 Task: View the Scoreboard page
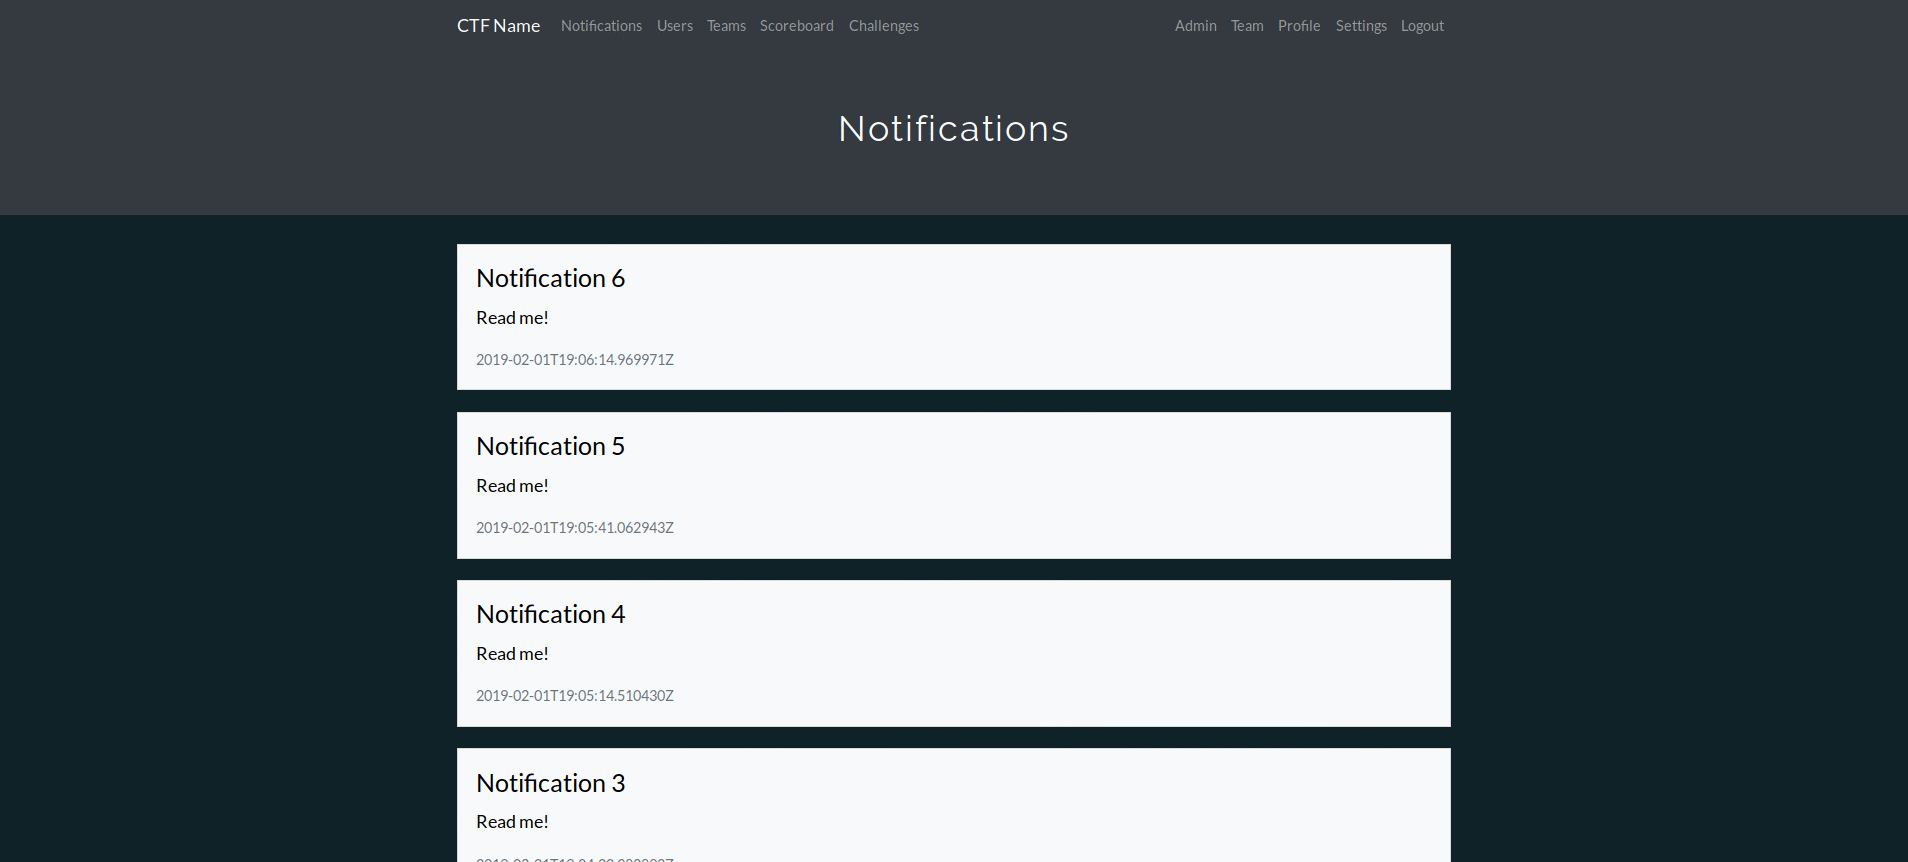pyautogui.click(x=797, y=26)
